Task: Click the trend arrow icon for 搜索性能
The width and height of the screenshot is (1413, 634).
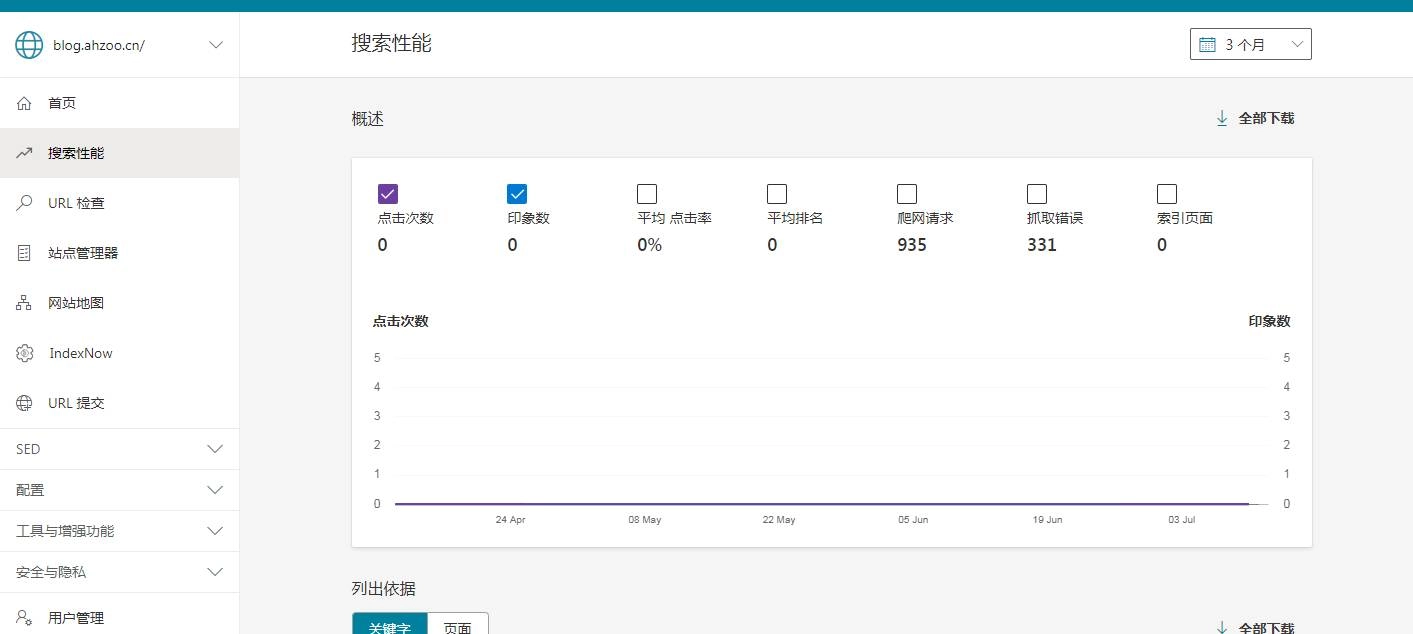Action: pyautogui.click(x=25, y=153)
